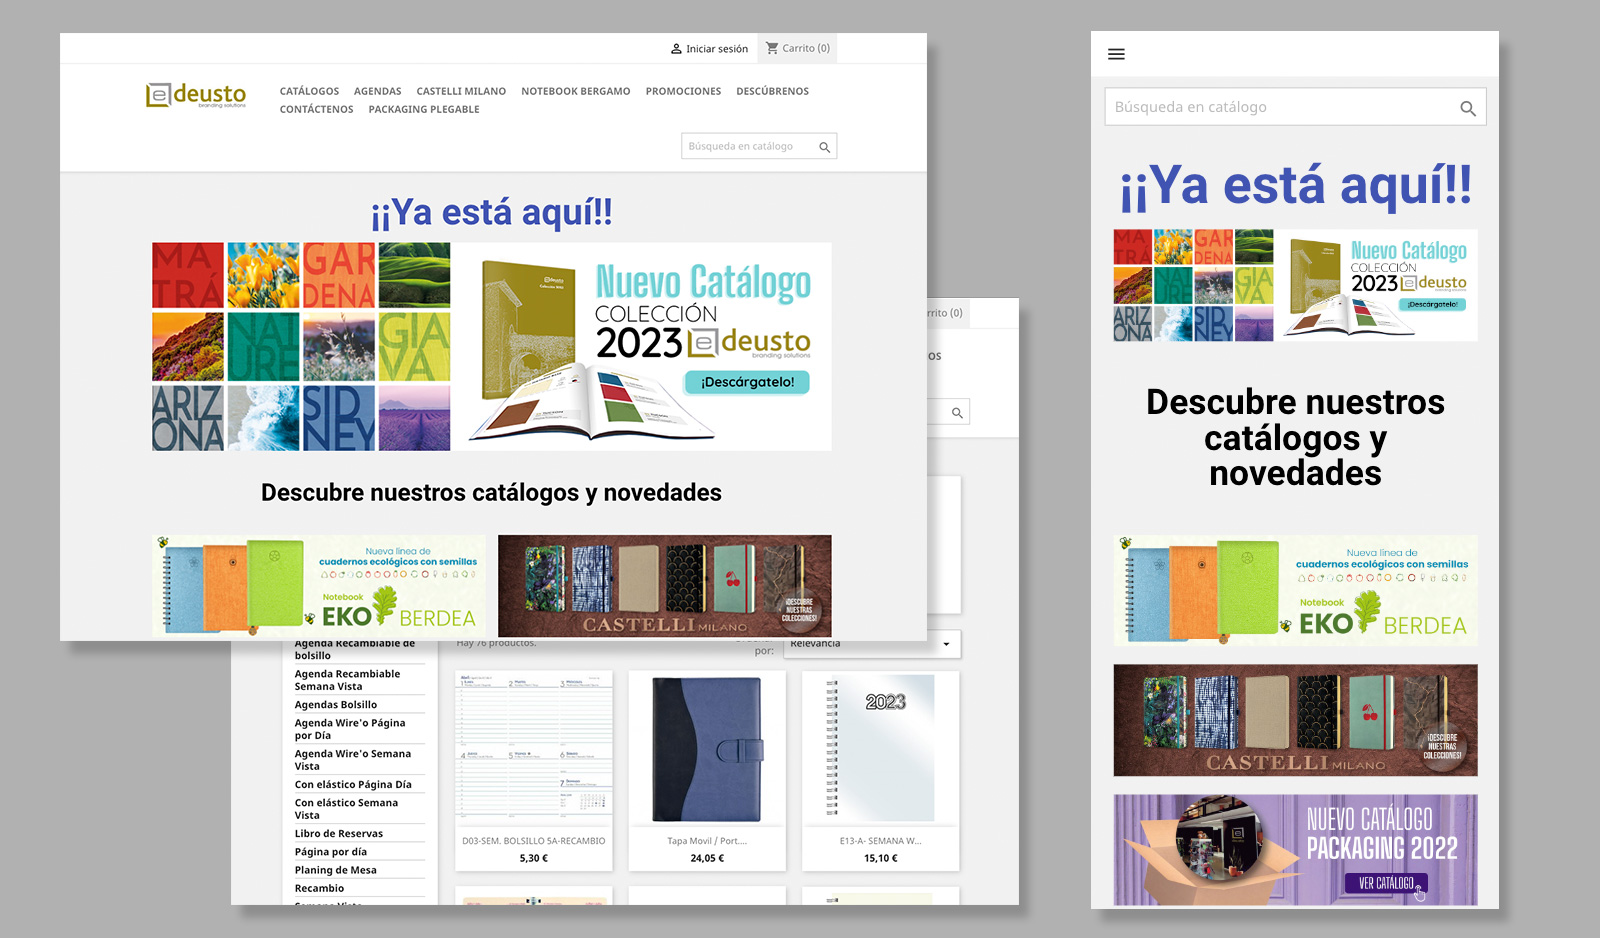
Task: Open the Nuevo Catálogo 2023 desktop banner
Action: coord(492,346)
